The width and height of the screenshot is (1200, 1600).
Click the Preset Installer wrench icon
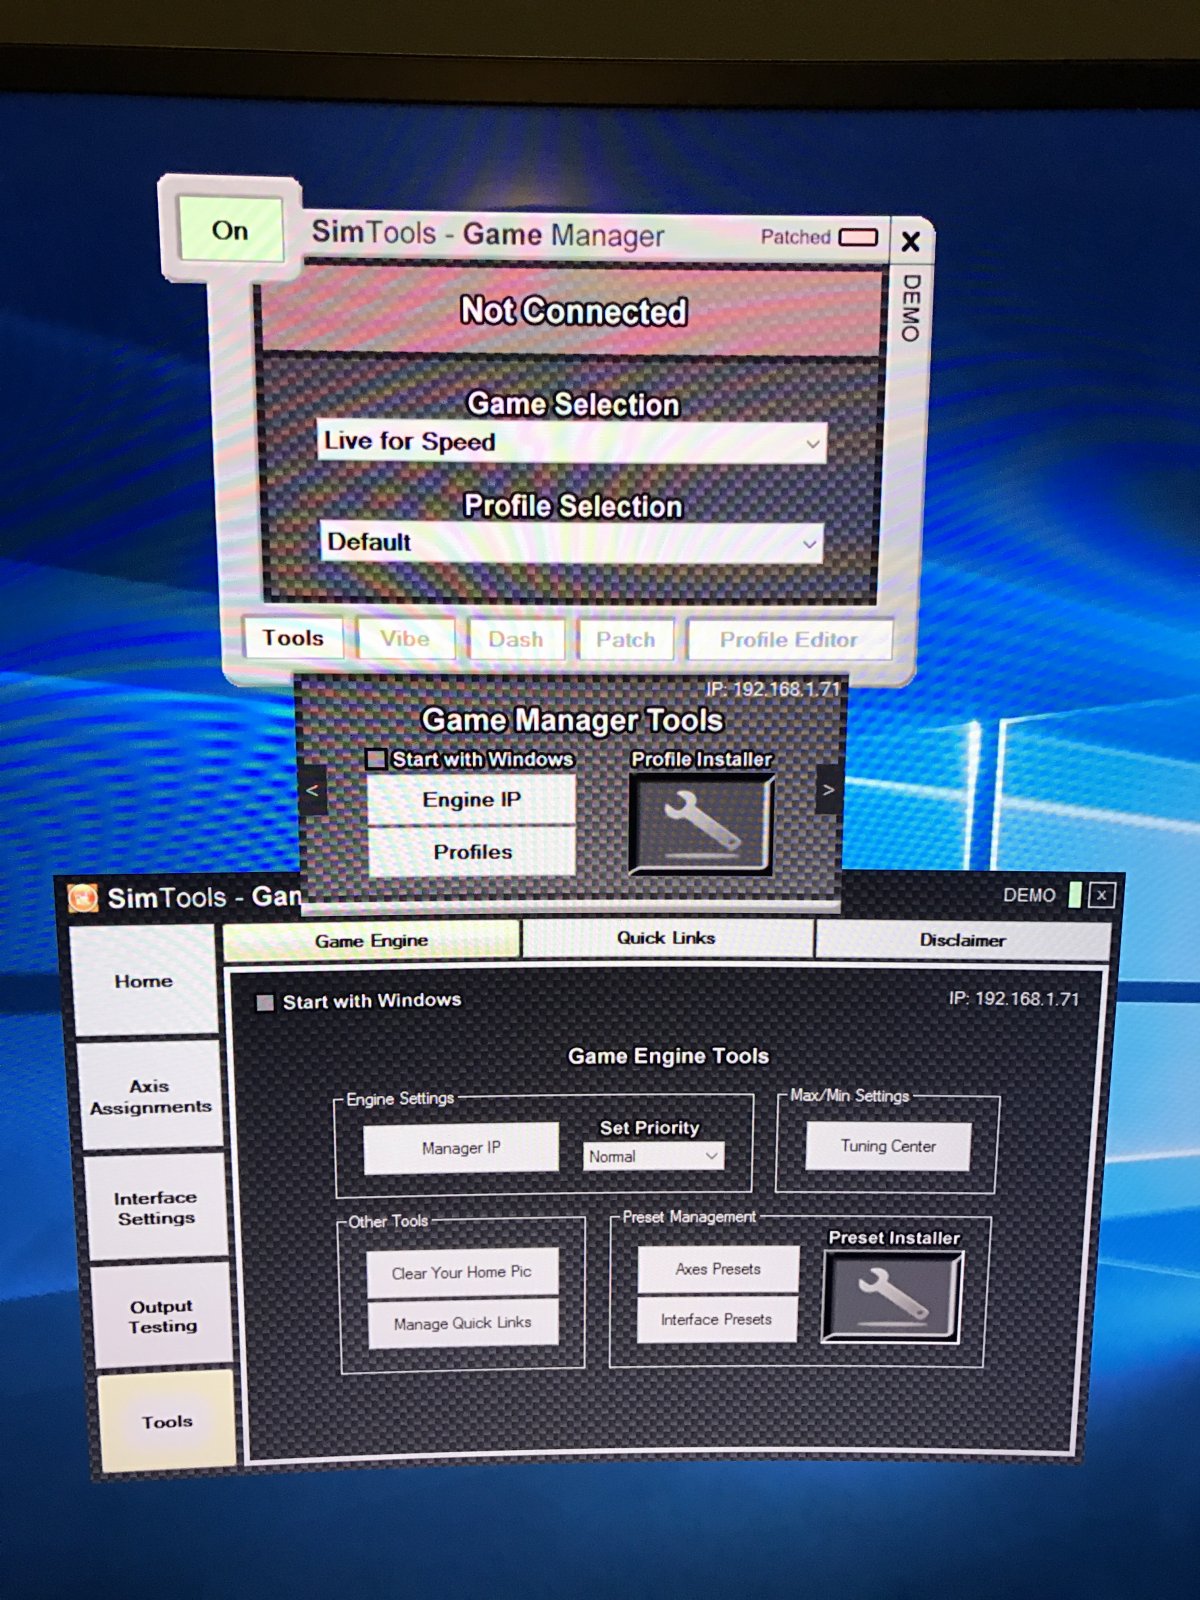[x=892, y=1296]
